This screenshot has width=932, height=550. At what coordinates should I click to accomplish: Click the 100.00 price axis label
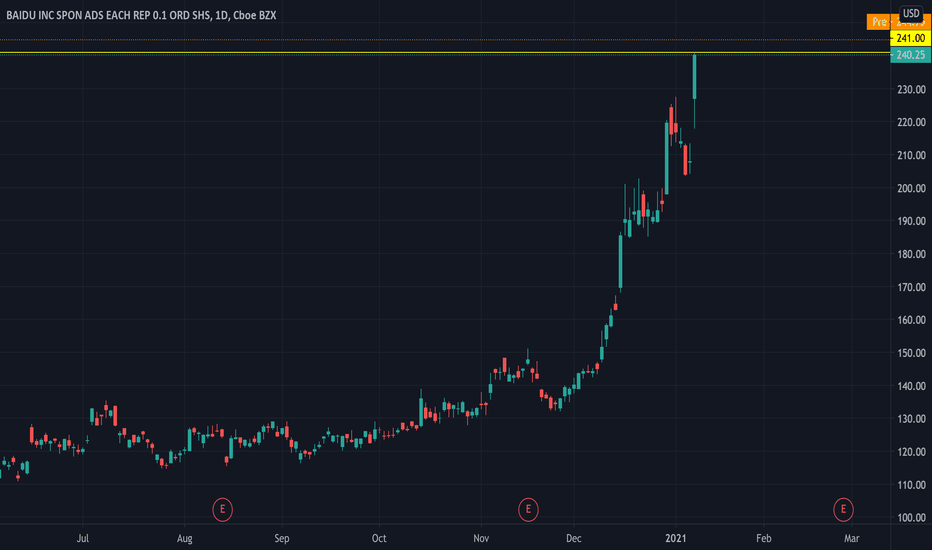pos(911,518)
